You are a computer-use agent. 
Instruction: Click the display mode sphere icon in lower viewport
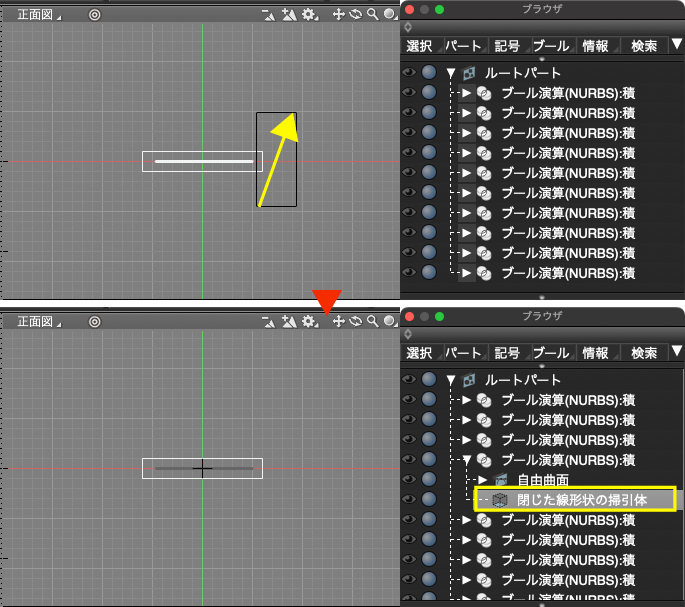[390, 321]
